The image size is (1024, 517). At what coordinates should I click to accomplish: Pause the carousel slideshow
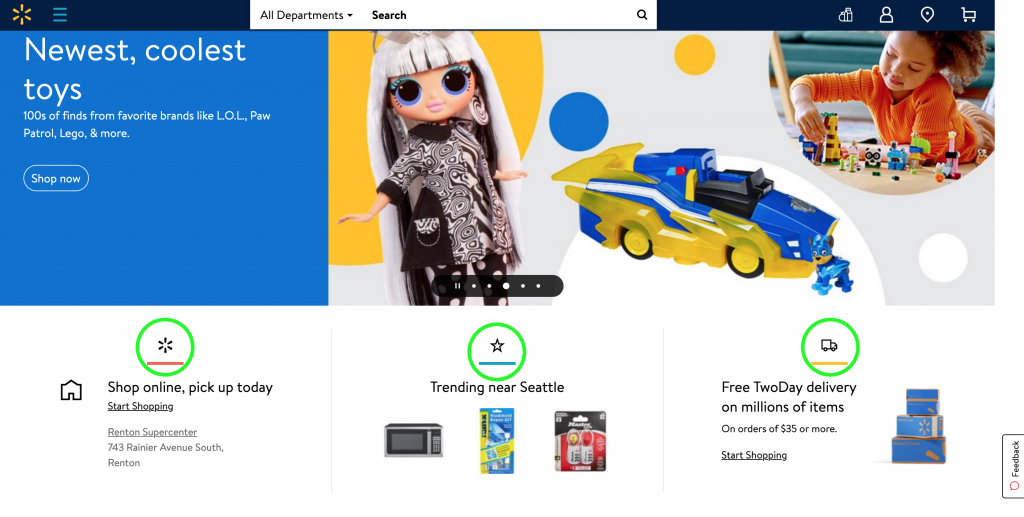458,285
